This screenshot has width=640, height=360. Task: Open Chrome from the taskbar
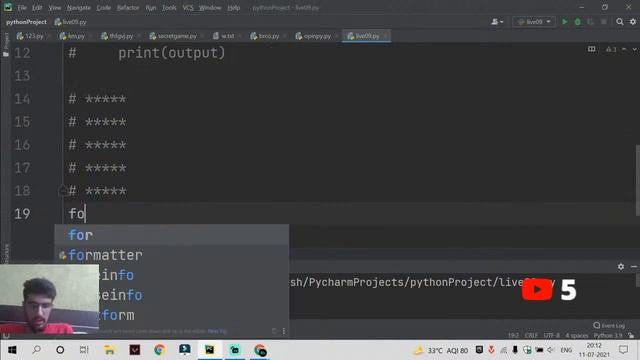point(160,350)
